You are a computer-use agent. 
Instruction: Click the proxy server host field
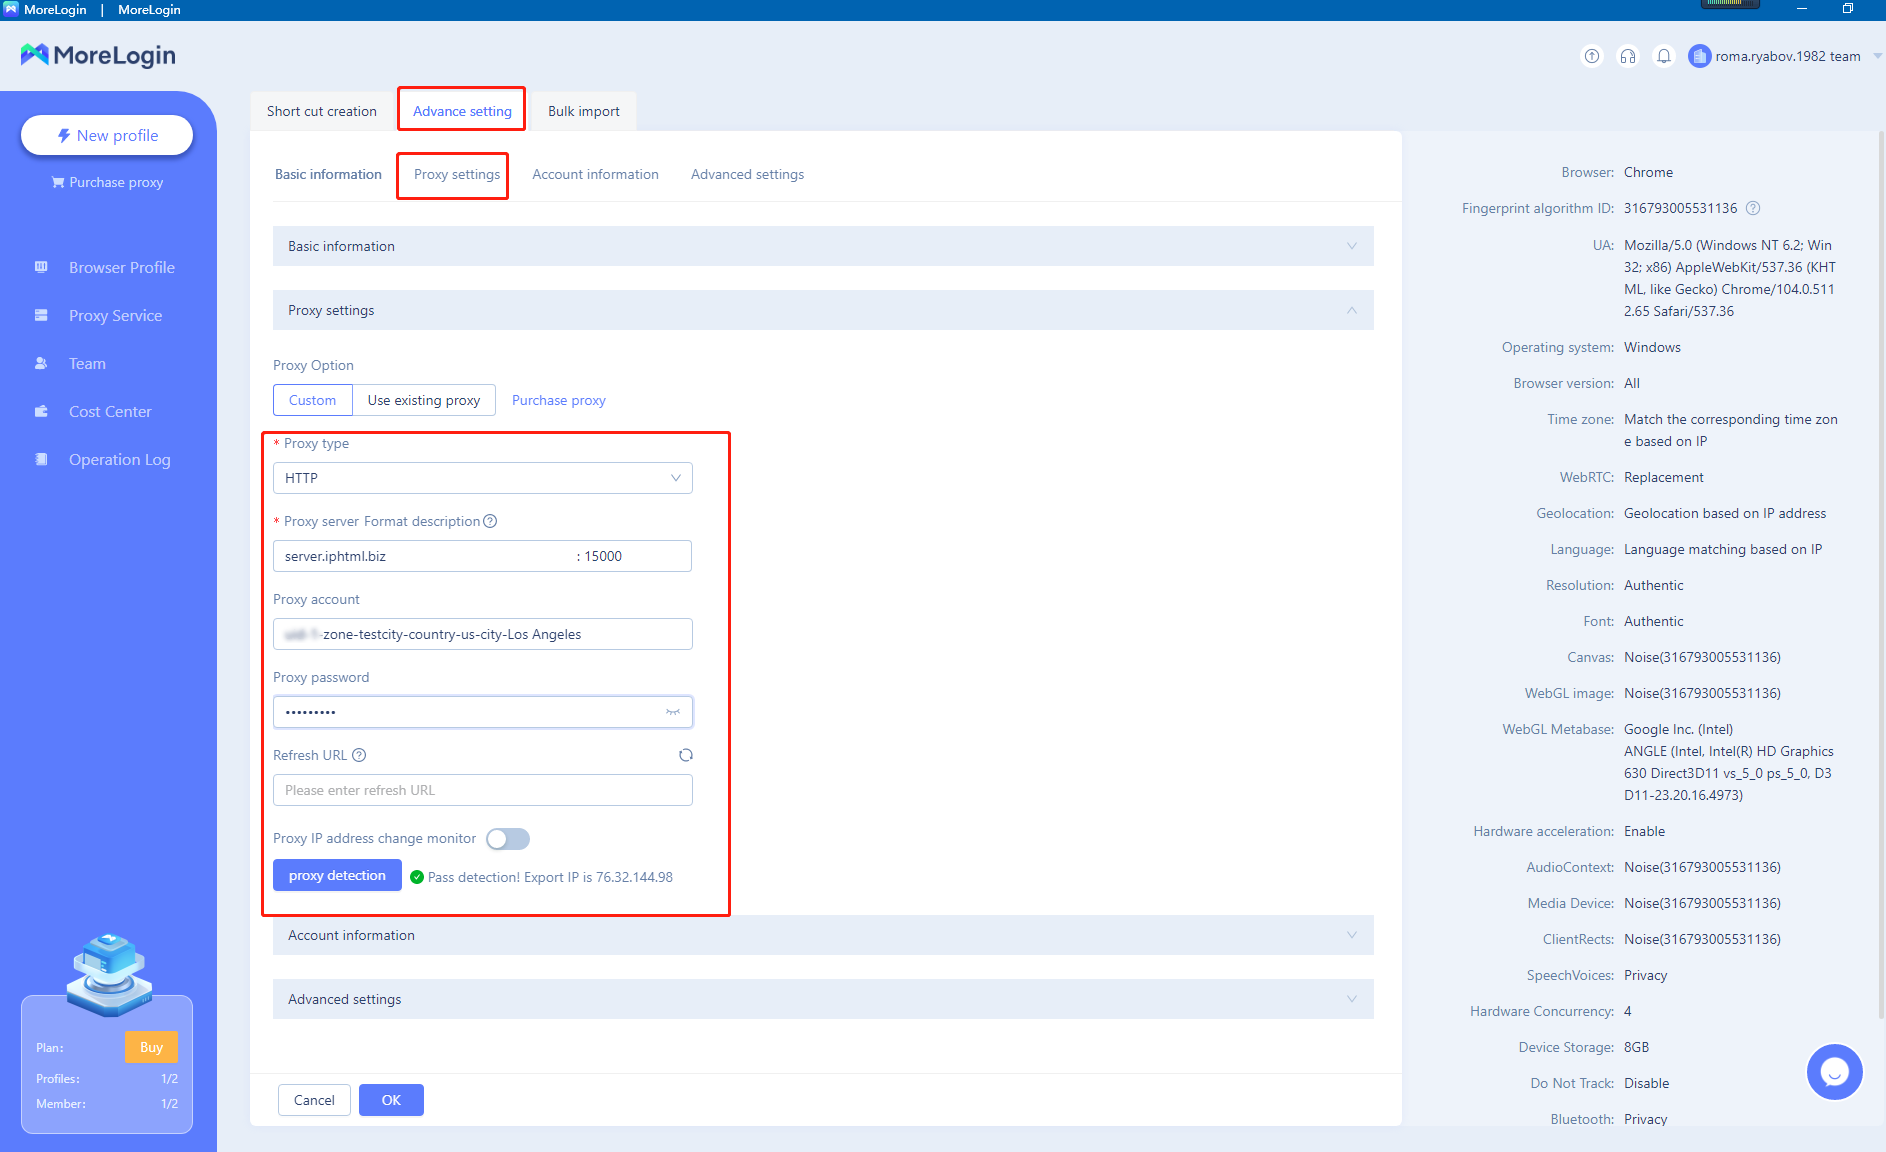tap(424, 556)
